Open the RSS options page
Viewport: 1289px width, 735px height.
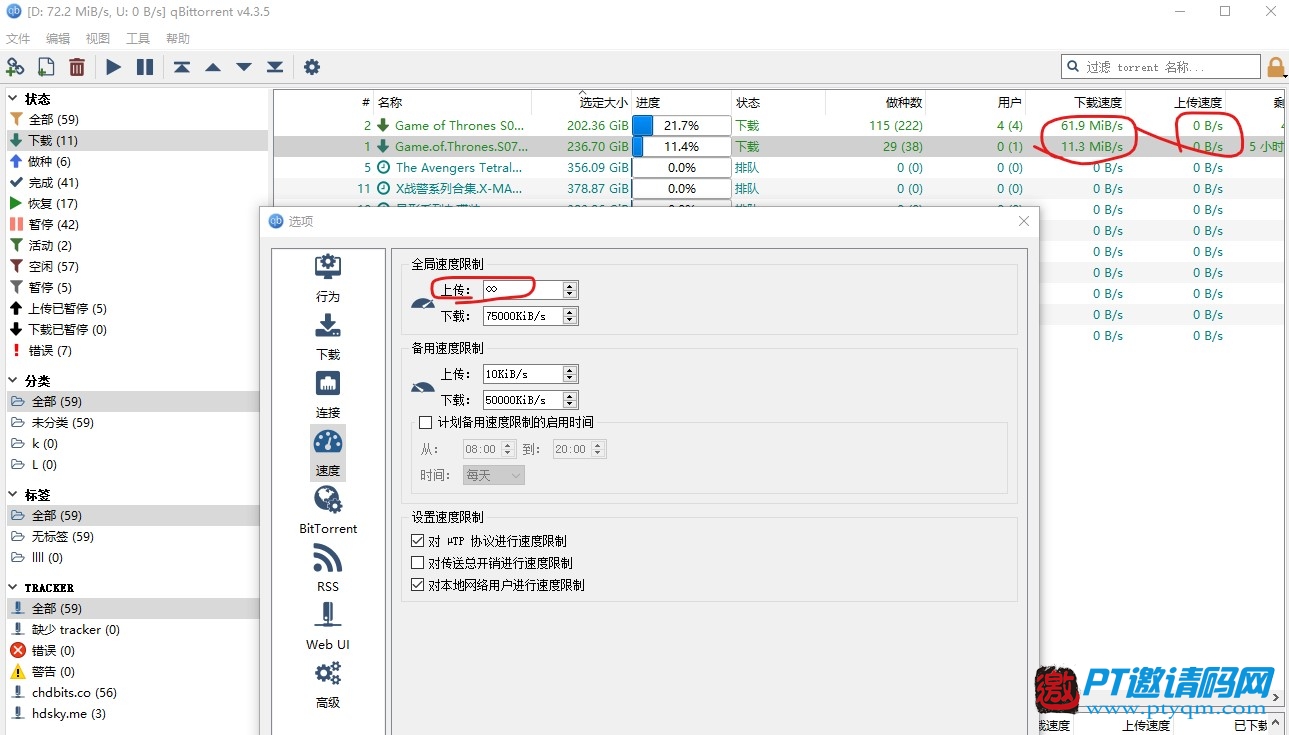click(x=328, y=568)
